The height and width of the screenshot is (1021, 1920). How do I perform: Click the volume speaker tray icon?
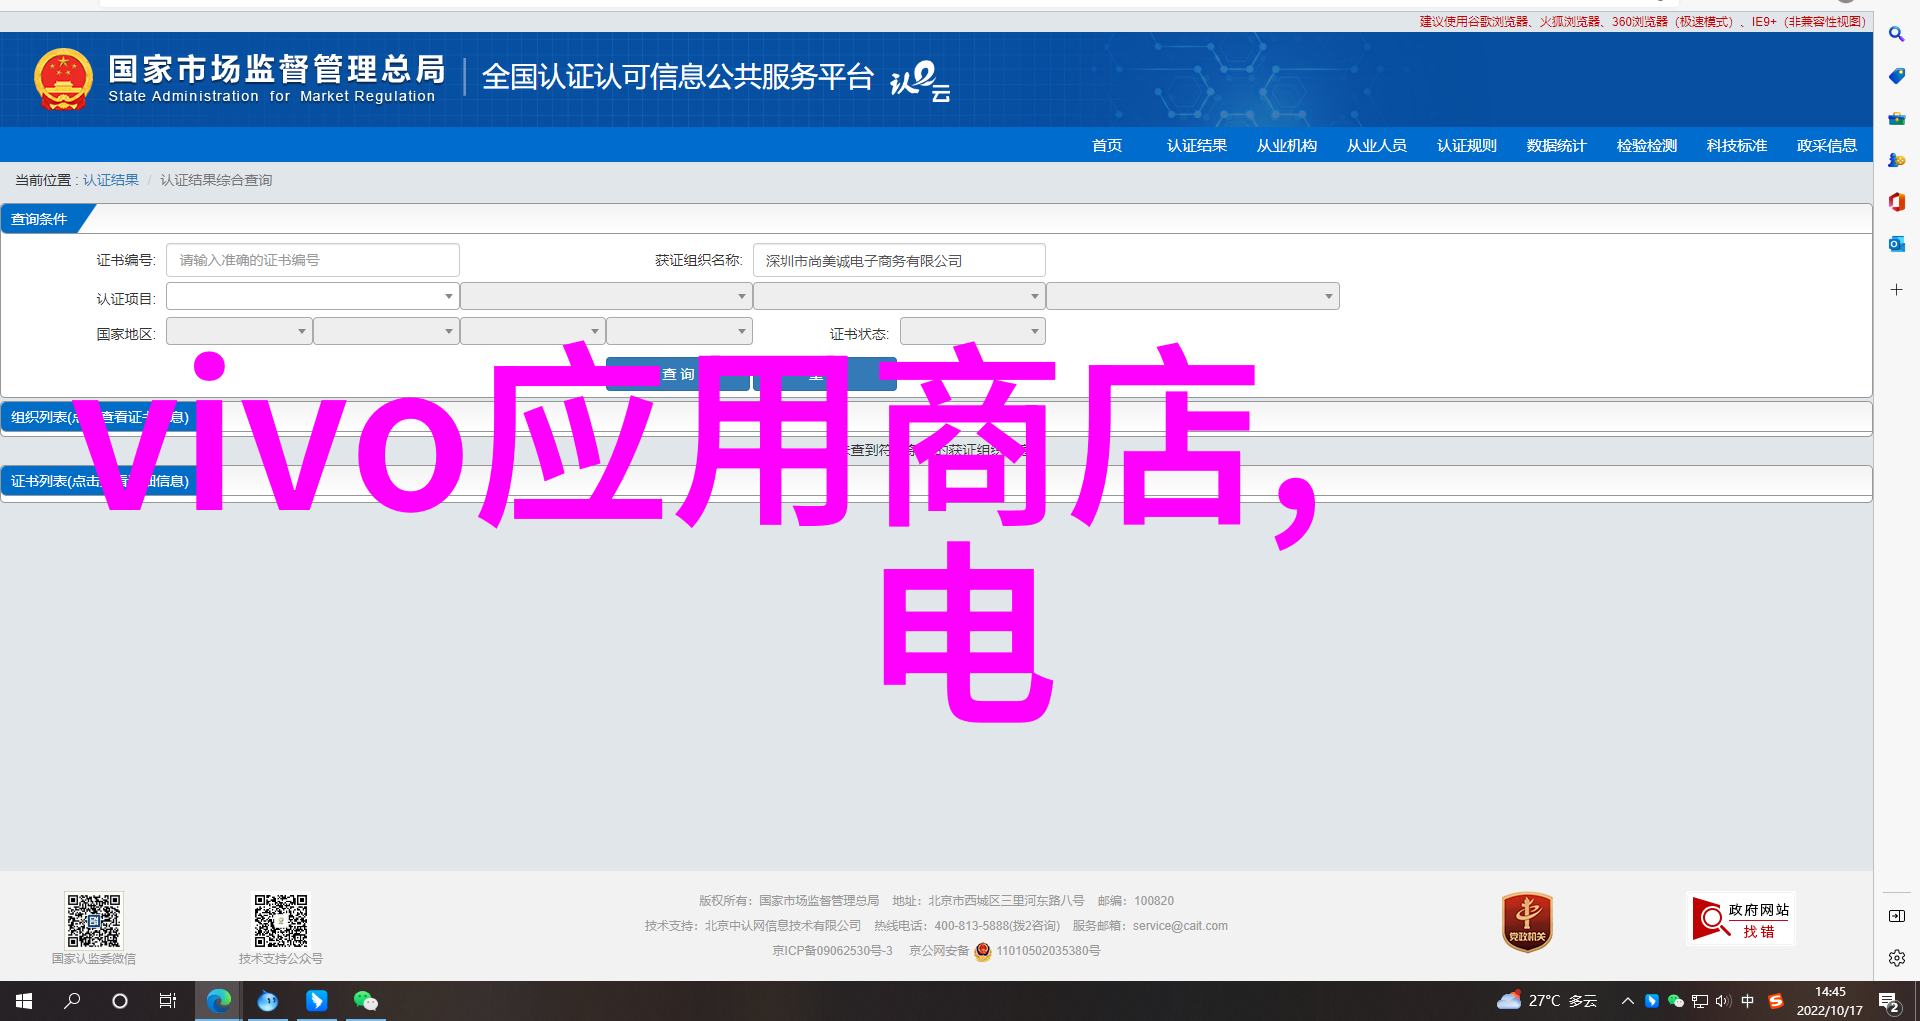click(1723, 1001)
